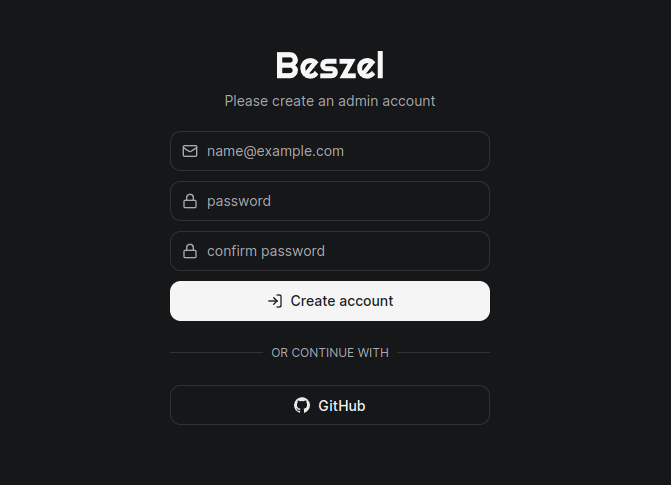This screenshot has width=671, height=485.
Task: Click the "Create account" label text
Action: click(x=342, y=301)
